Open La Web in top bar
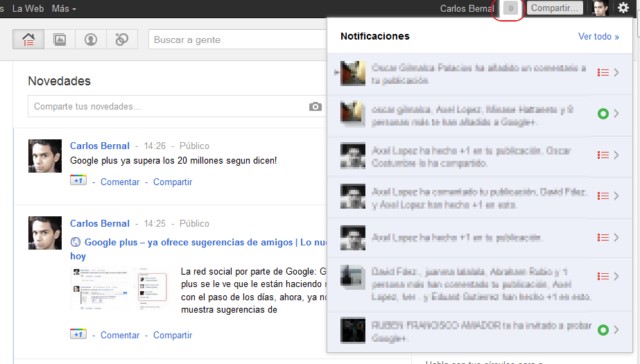This screenshot has height=364, width=640. (28, 9)
